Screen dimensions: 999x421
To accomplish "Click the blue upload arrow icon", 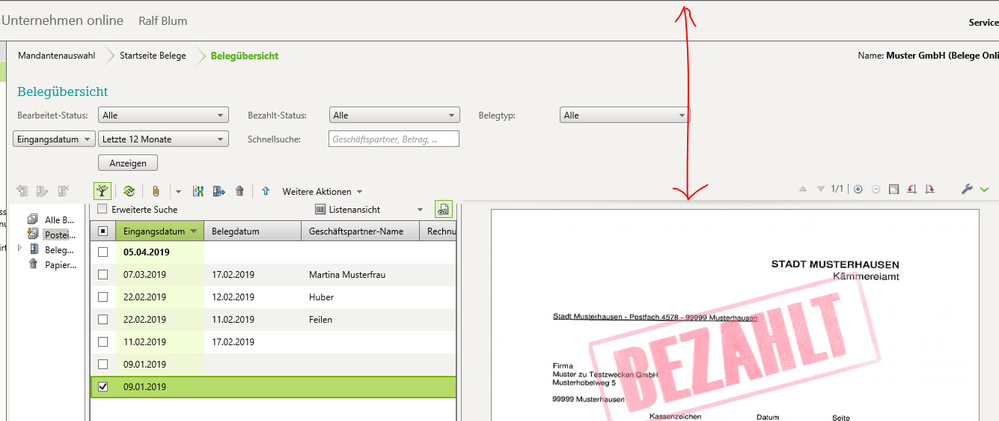I will (x=266, y=190).
